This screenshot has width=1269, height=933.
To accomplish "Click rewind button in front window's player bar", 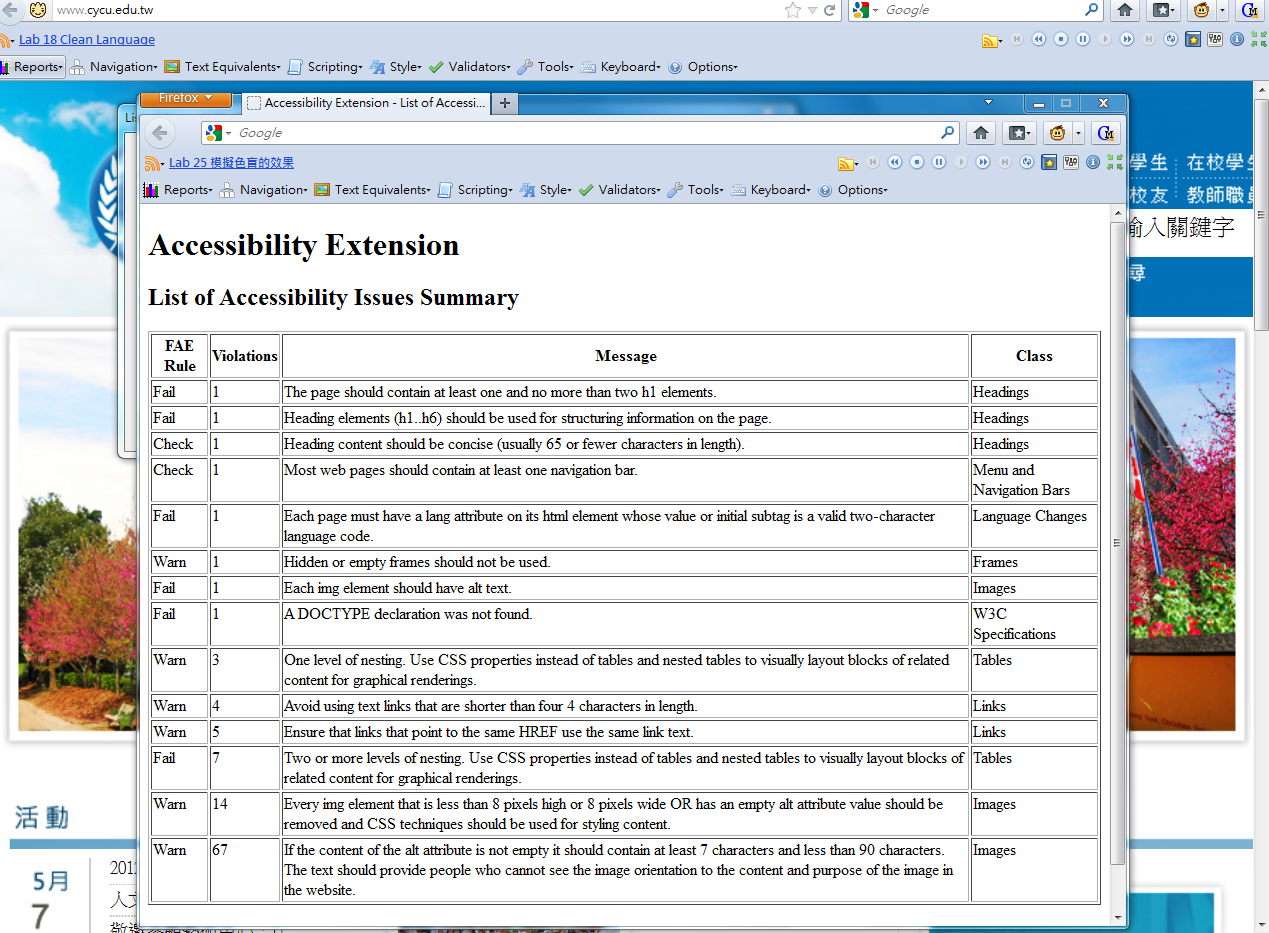I will [895, 162].
